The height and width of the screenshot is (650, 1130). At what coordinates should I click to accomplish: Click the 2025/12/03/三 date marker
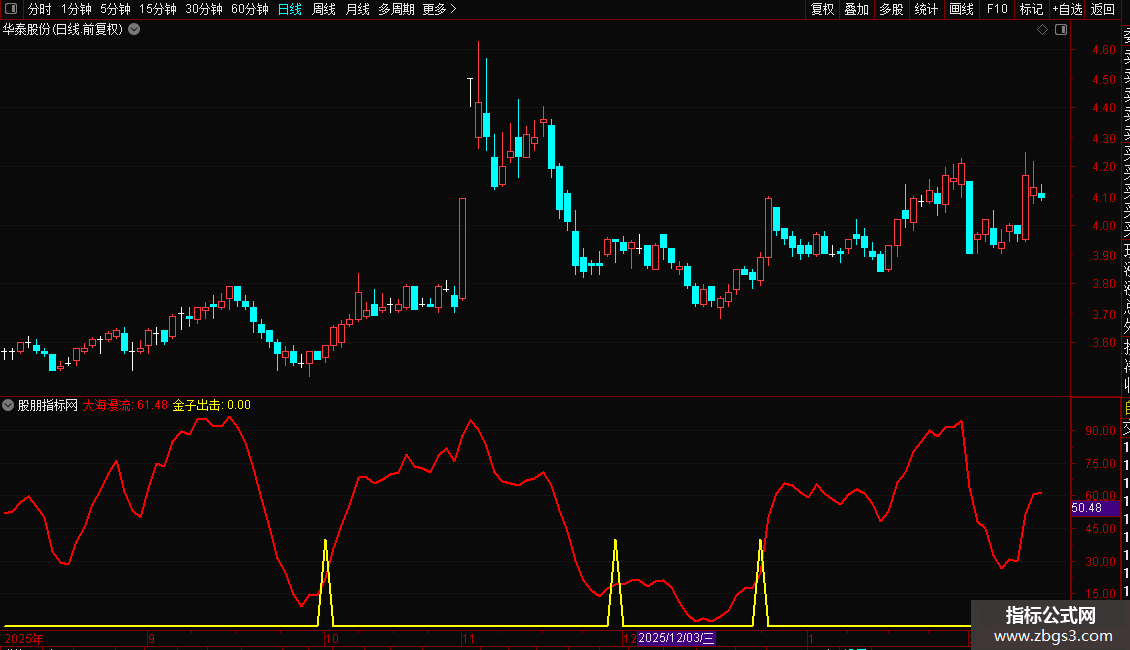coord(676,638)
